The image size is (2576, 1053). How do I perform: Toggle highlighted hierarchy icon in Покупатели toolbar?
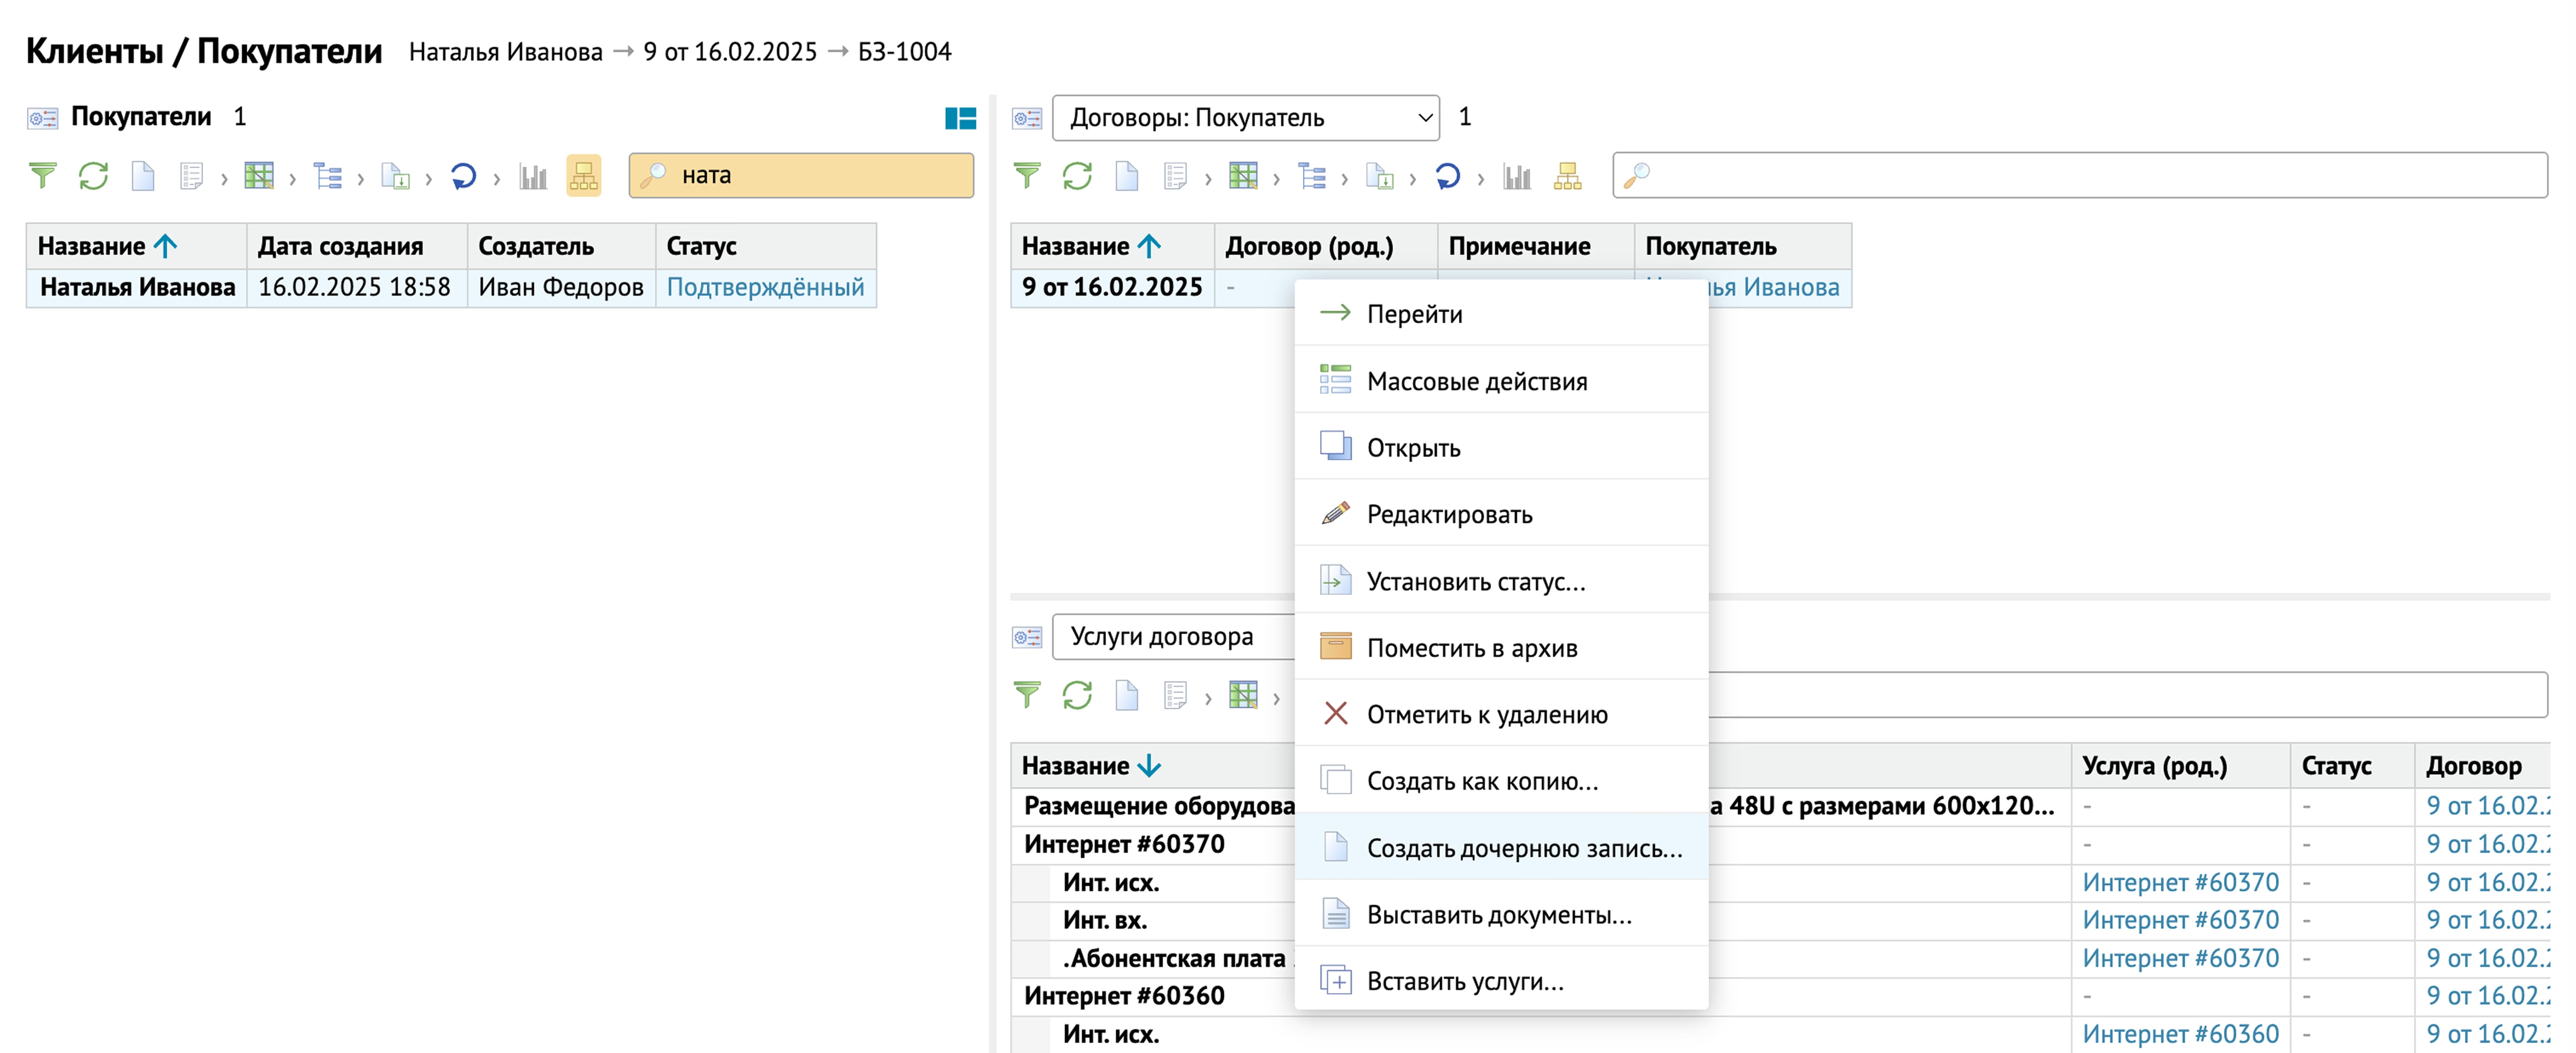coord(584,176)
